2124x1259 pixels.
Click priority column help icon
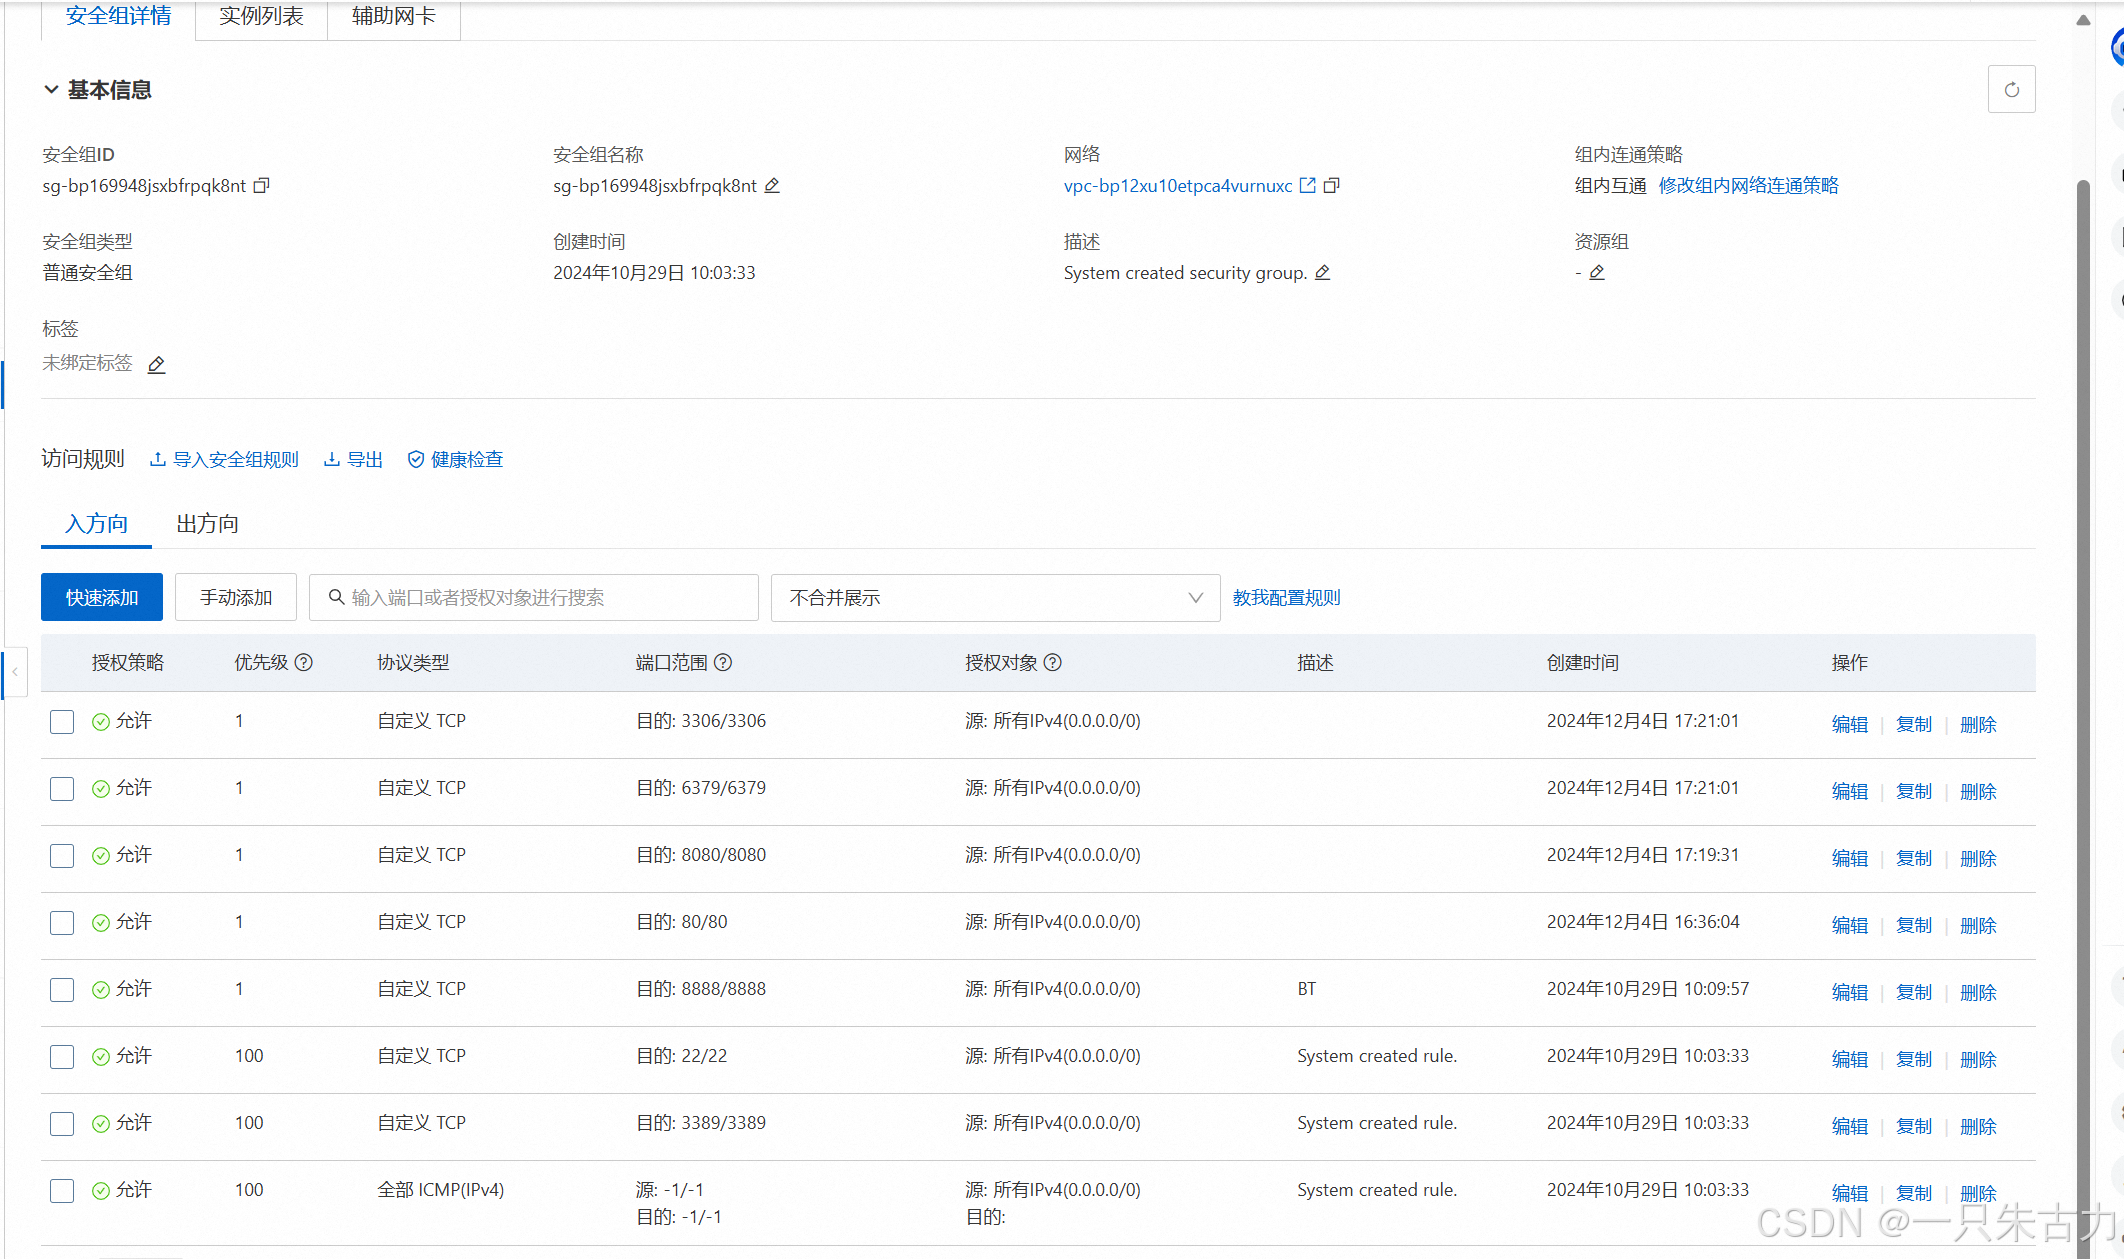pyautogui.click(x=304, y=663)
